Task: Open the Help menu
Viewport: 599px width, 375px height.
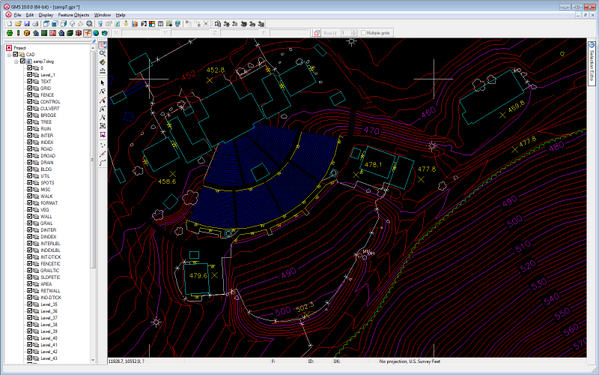Action: point(120,15)
